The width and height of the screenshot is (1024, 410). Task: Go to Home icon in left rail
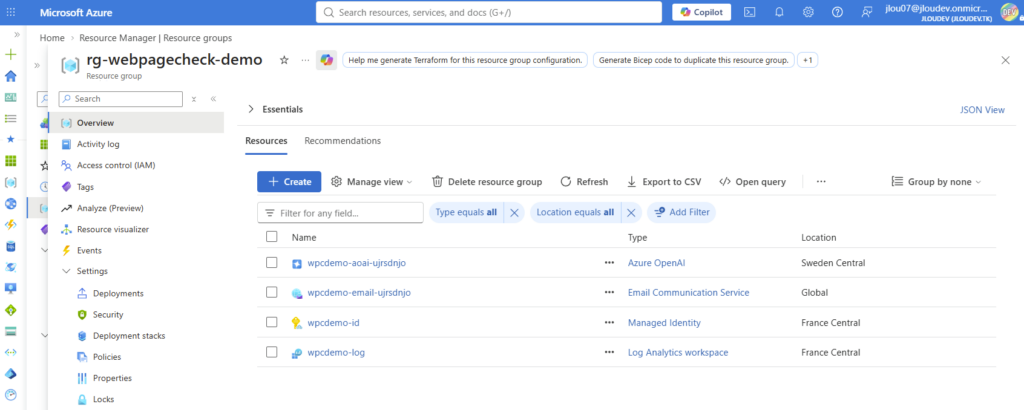[x=10, y=76]
